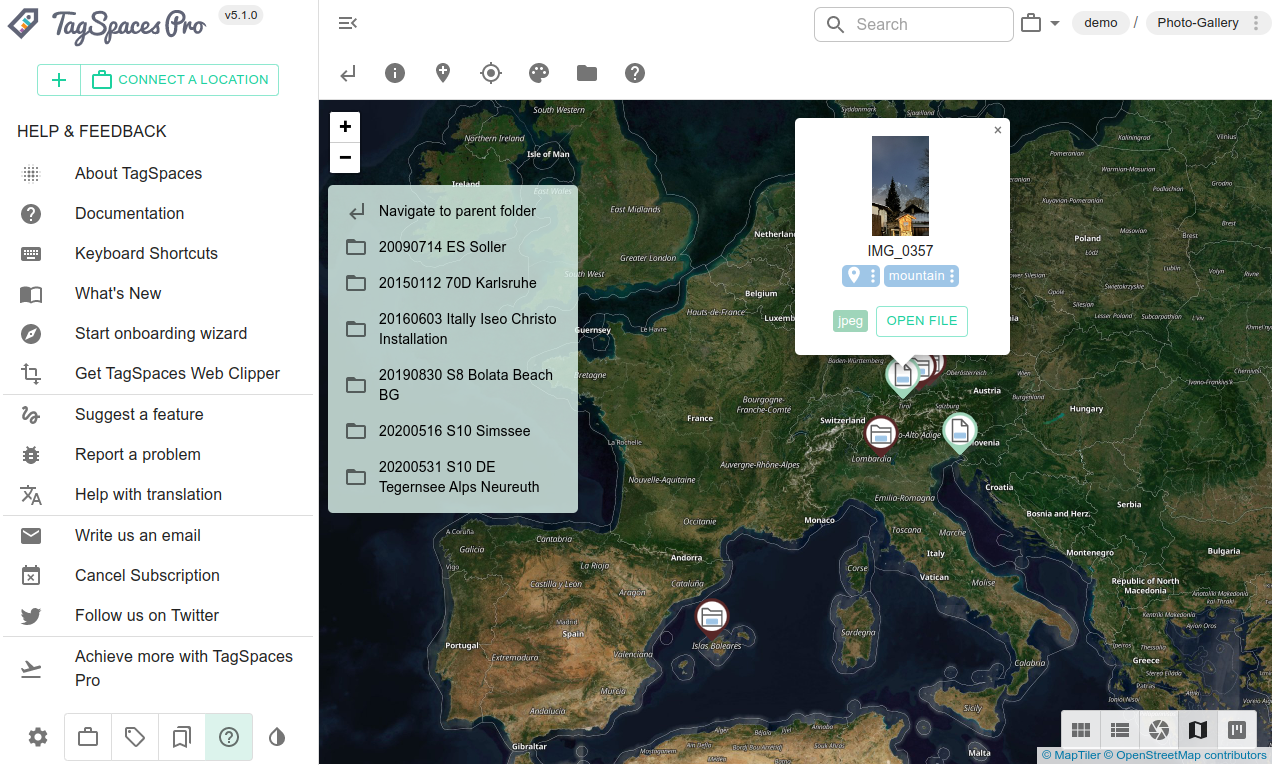Click Suggest a feature
The image size is (1273, 765).
coord(159,415)
